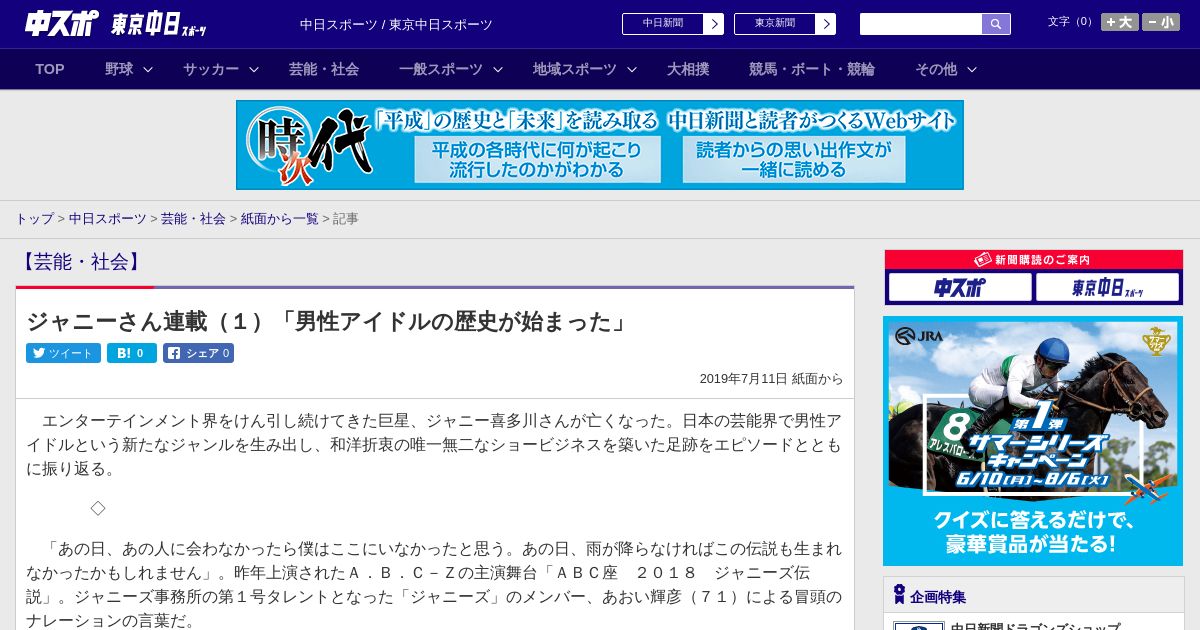Click the 【芸能・社会】 category heading
Viewport: 1200px width, 630px height.
coord(83,262)
